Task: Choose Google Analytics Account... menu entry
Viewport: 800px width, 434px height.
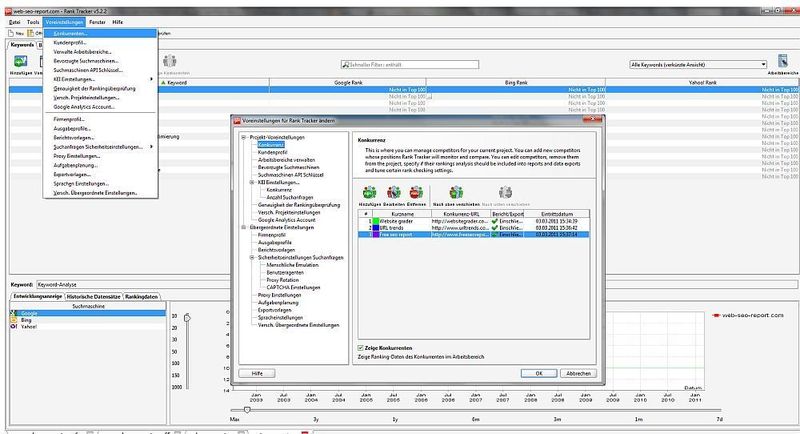Action: (x=101, y=107)
